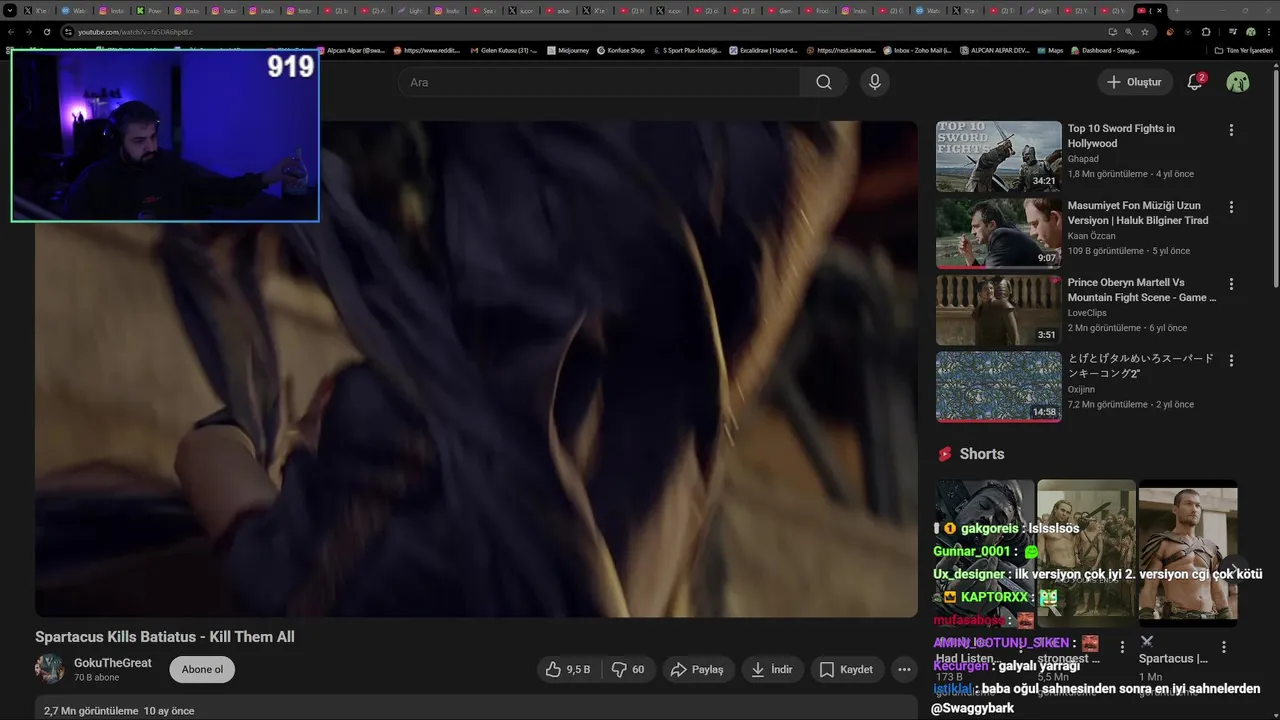
Task: Open the Spartacus short's options menu
Action: point(1223,647)
